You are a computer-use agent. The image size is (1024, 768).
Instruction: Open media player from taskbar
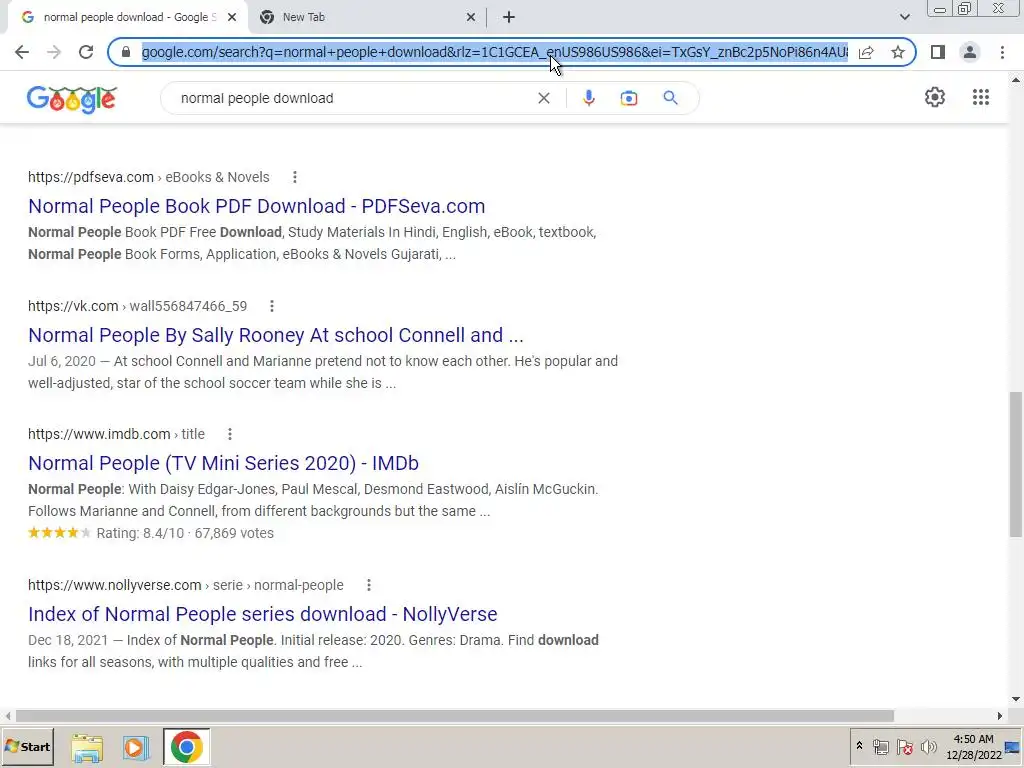point(136,747)
